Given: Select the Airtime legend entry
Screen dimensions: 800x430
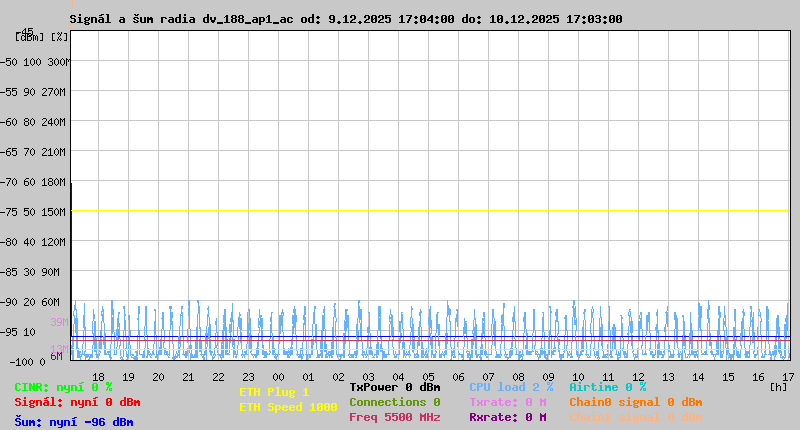Looking at the screenshot, I should pos(607,387).
